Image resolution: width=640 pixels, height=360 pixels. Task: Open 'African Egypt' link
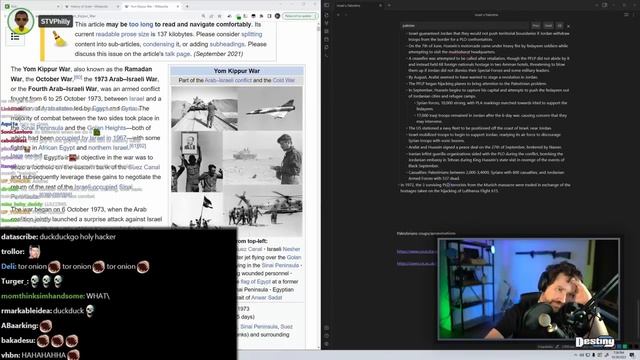click(x=56, y=148)
